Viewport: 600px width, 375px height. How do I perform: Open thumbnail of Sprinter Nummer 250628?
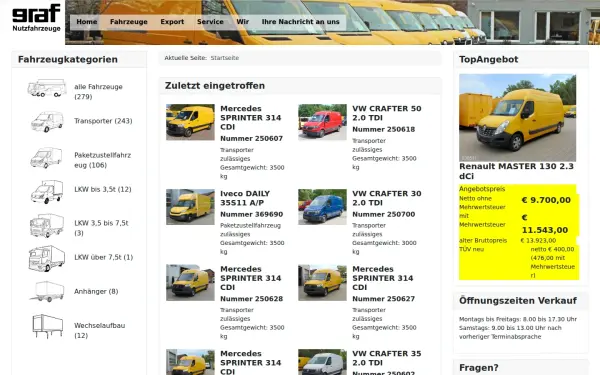click(x=190, y=282)
